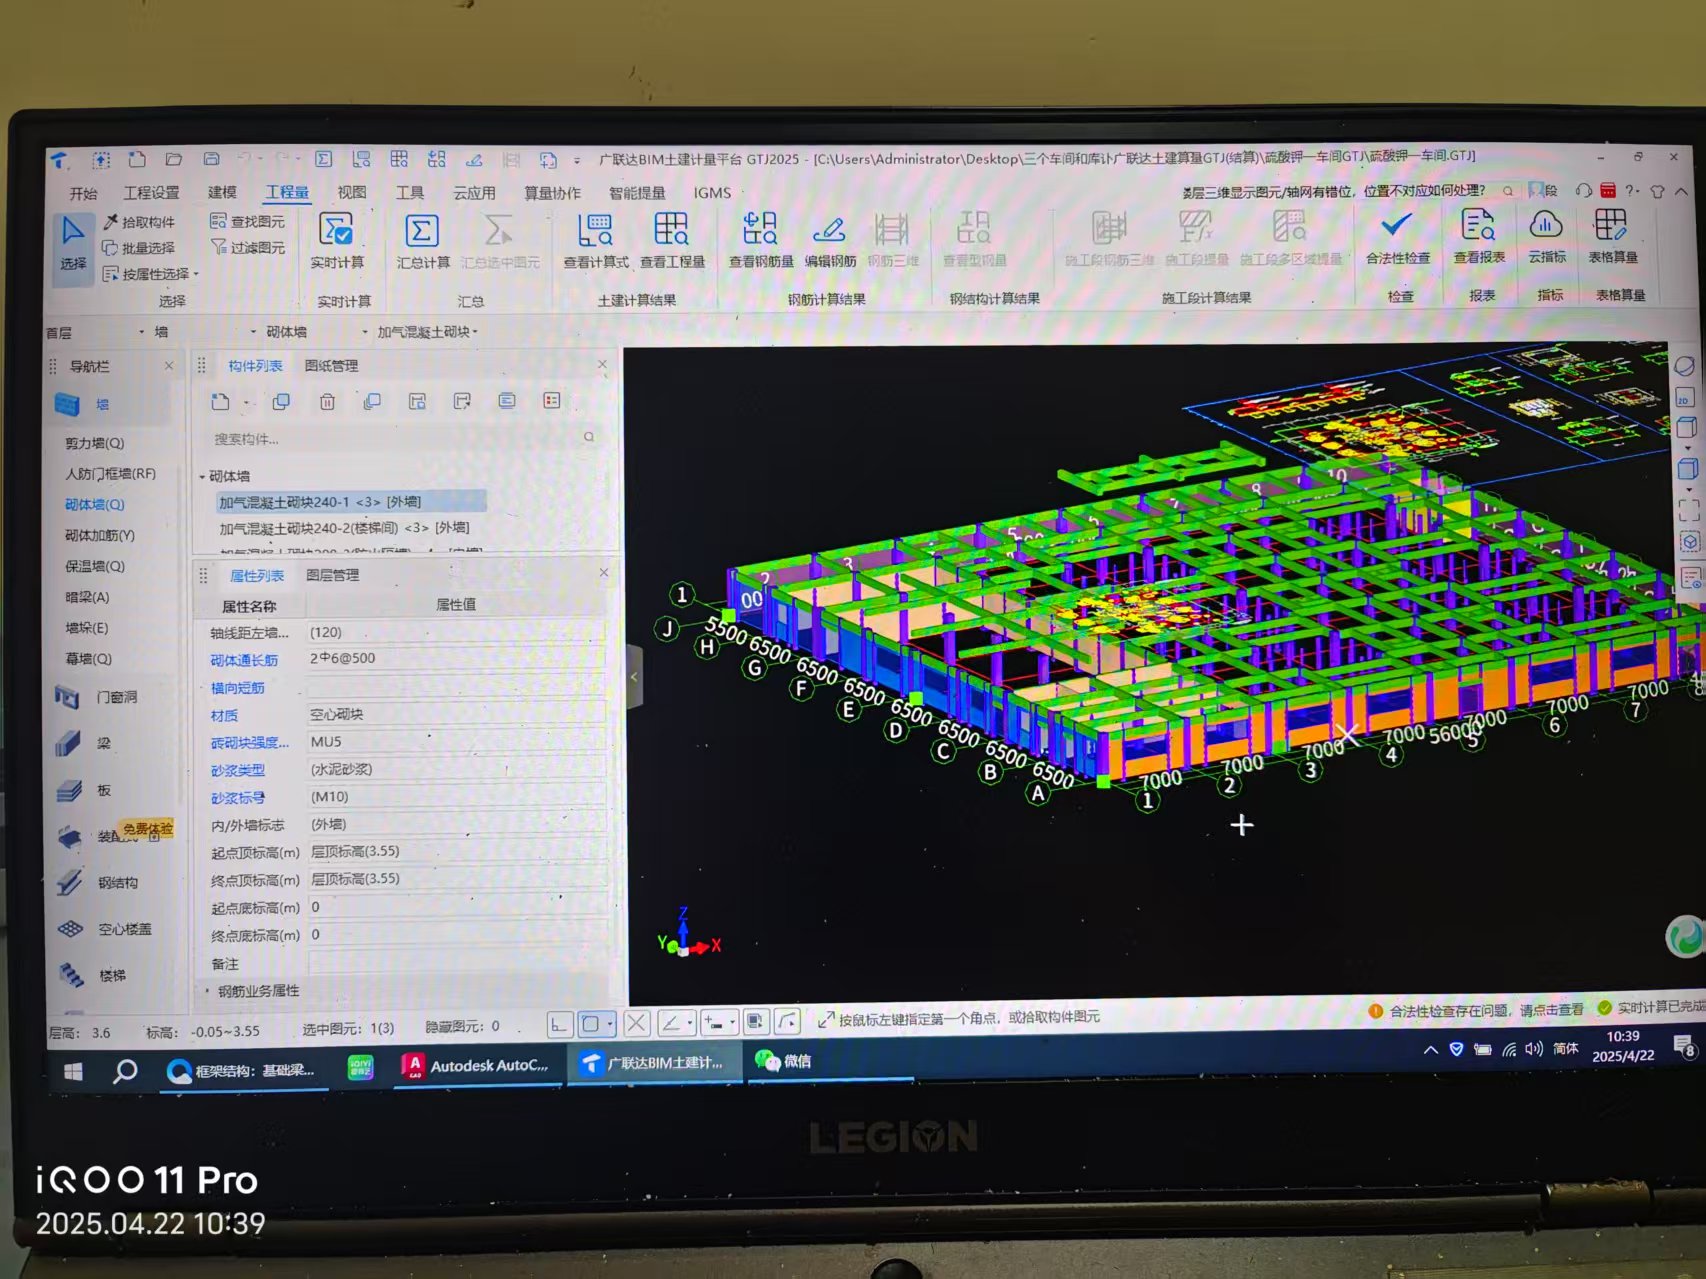
Task: Click 过滤图元 button
Action: [247, 247]
